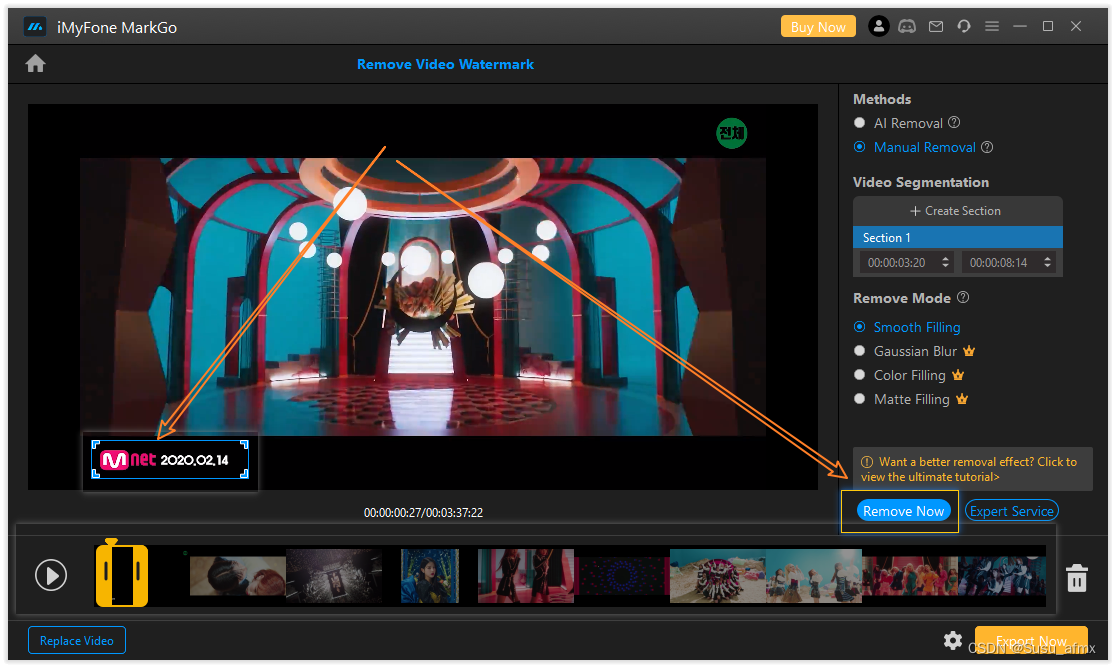
Task: Click Replace Video button
Action: click(x=77, y=640)
